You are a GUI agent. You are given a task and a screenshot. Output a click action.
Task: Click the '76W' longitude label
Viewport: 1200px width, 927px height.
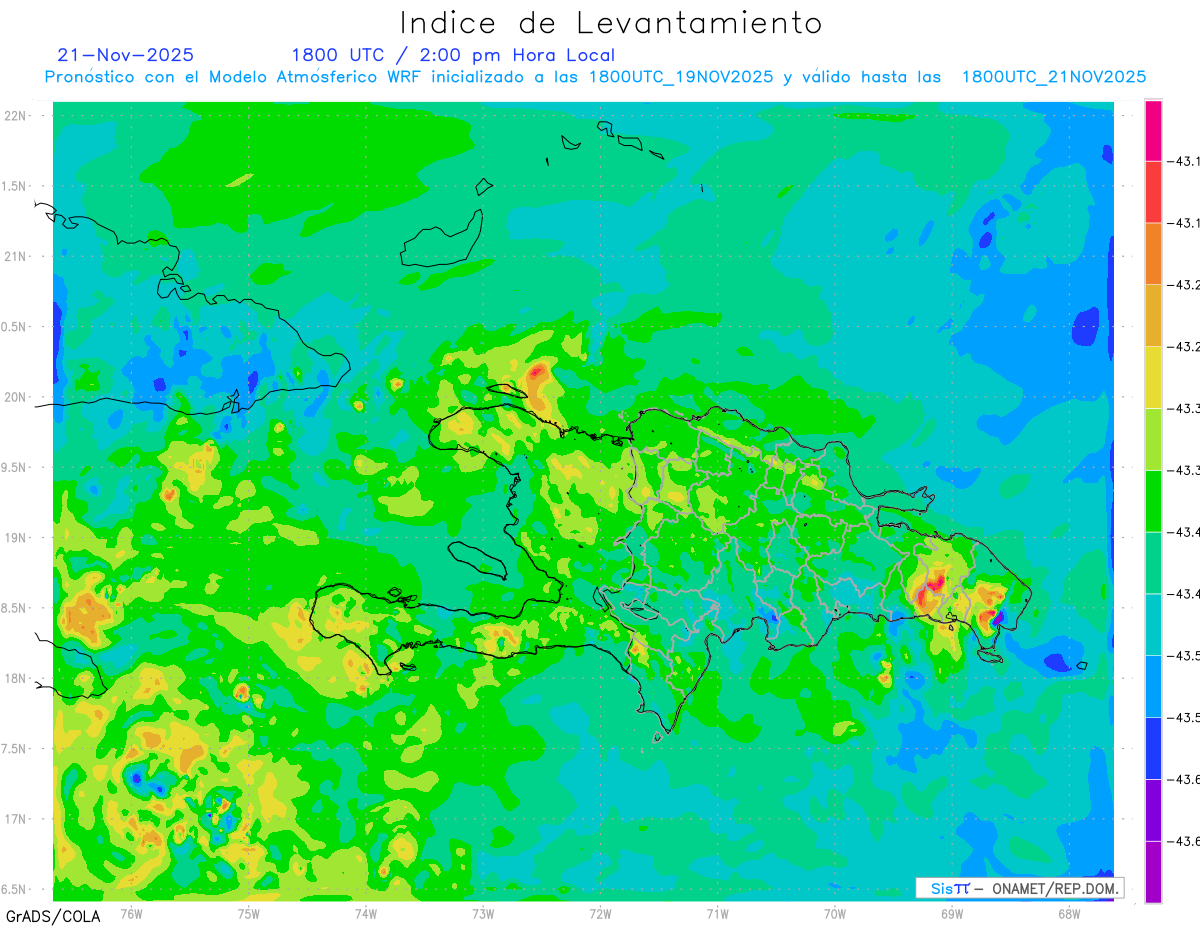coord(131,913)
